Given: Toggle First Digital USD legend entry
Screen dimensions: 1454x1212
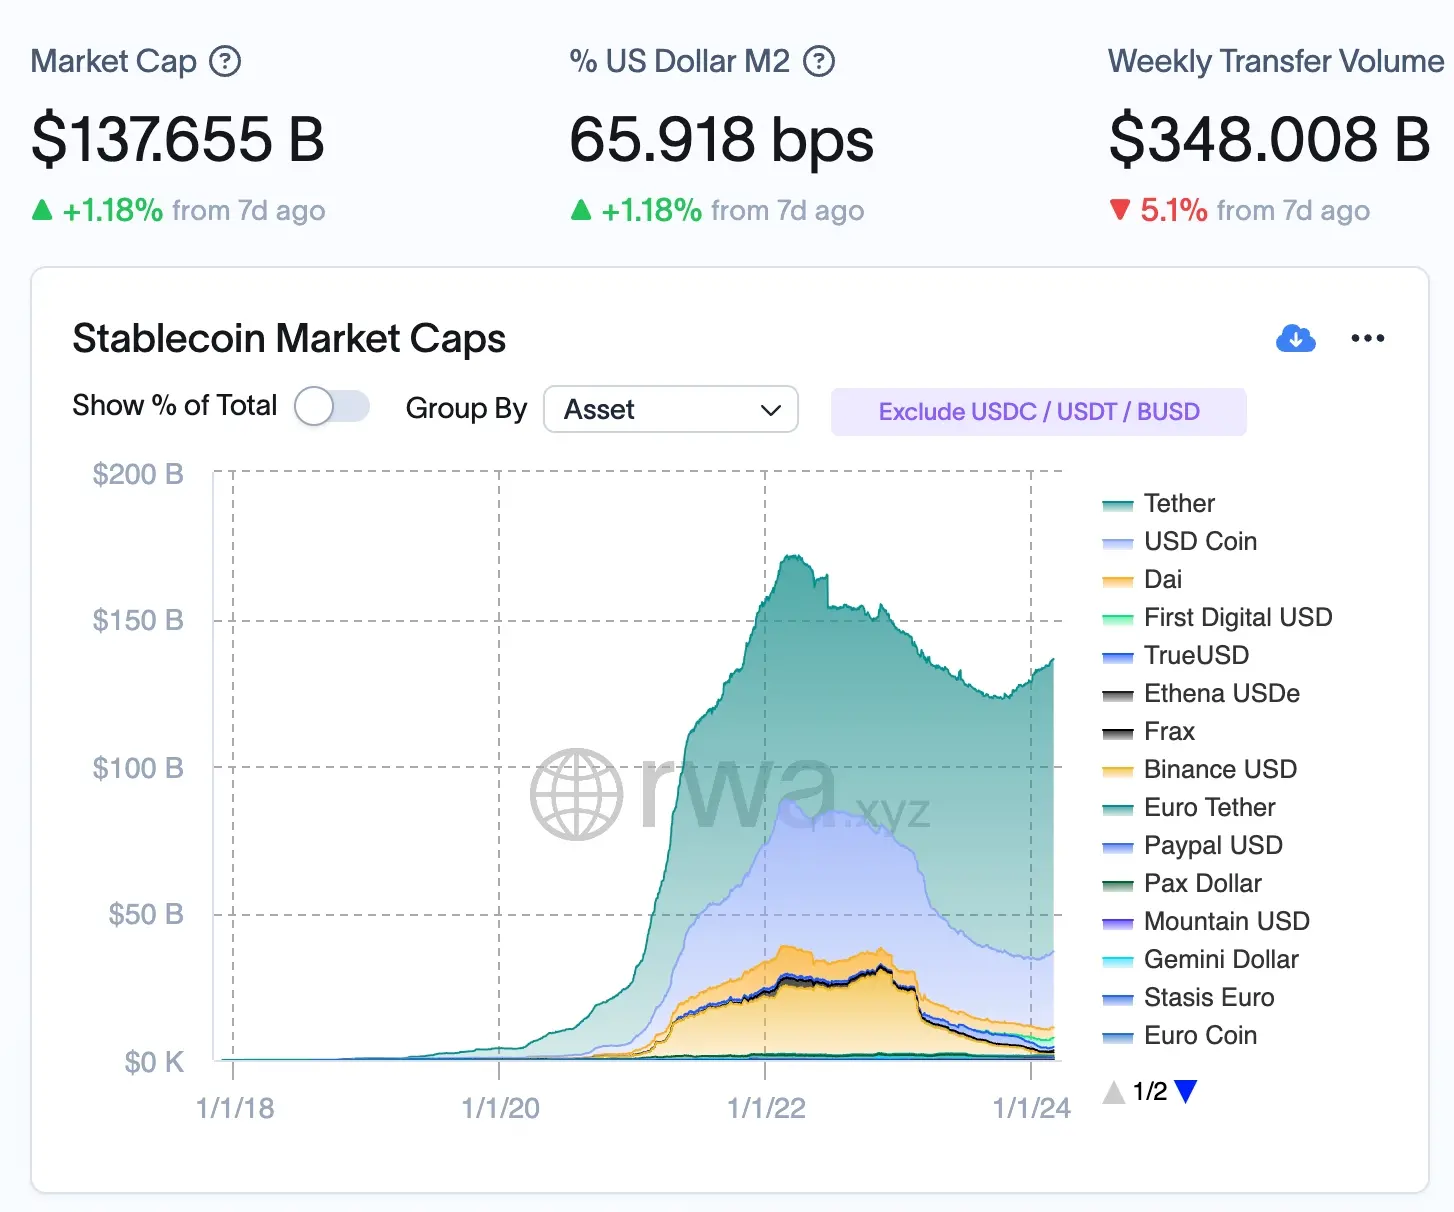Looking at the screenshot, I should pyautogui.click(x=1217, y=617).
